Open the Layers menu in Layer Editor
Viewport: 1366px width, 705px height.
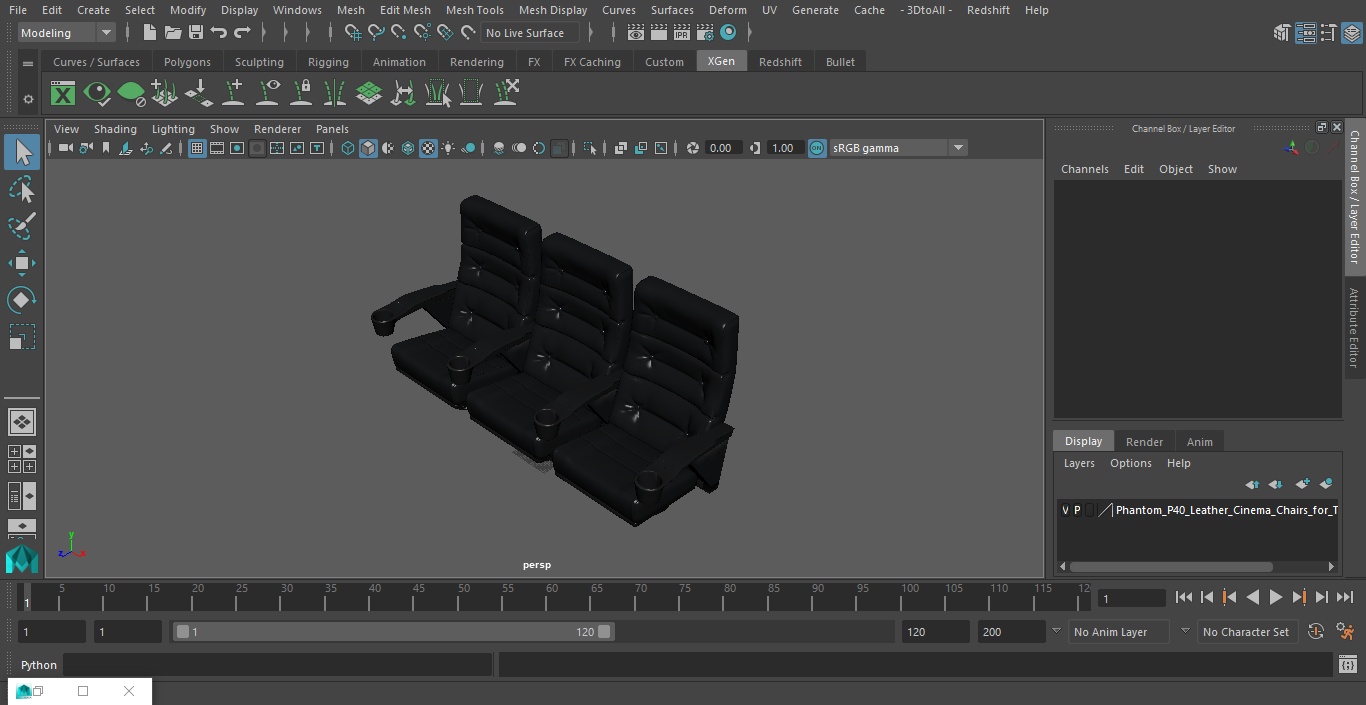[1078, 463]
